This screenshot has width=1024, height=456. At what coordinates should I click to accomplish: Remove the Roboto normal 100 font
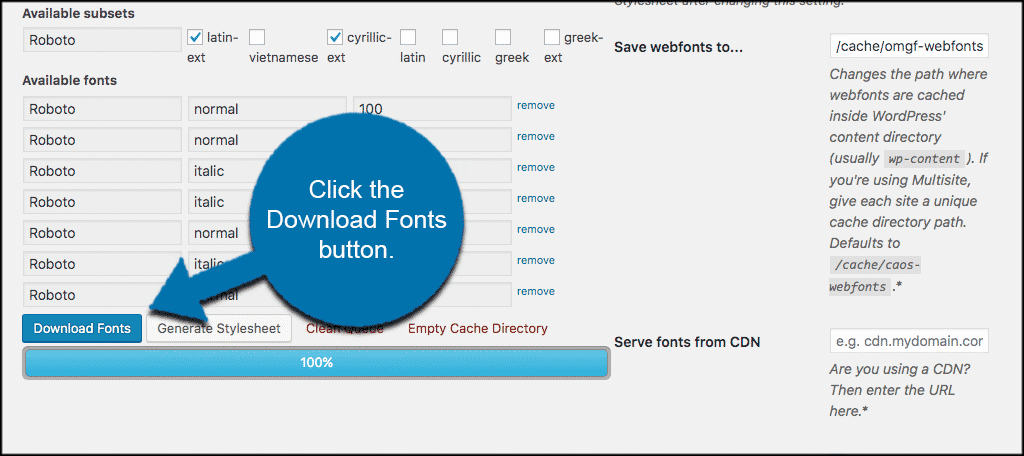tap(535, 105)
